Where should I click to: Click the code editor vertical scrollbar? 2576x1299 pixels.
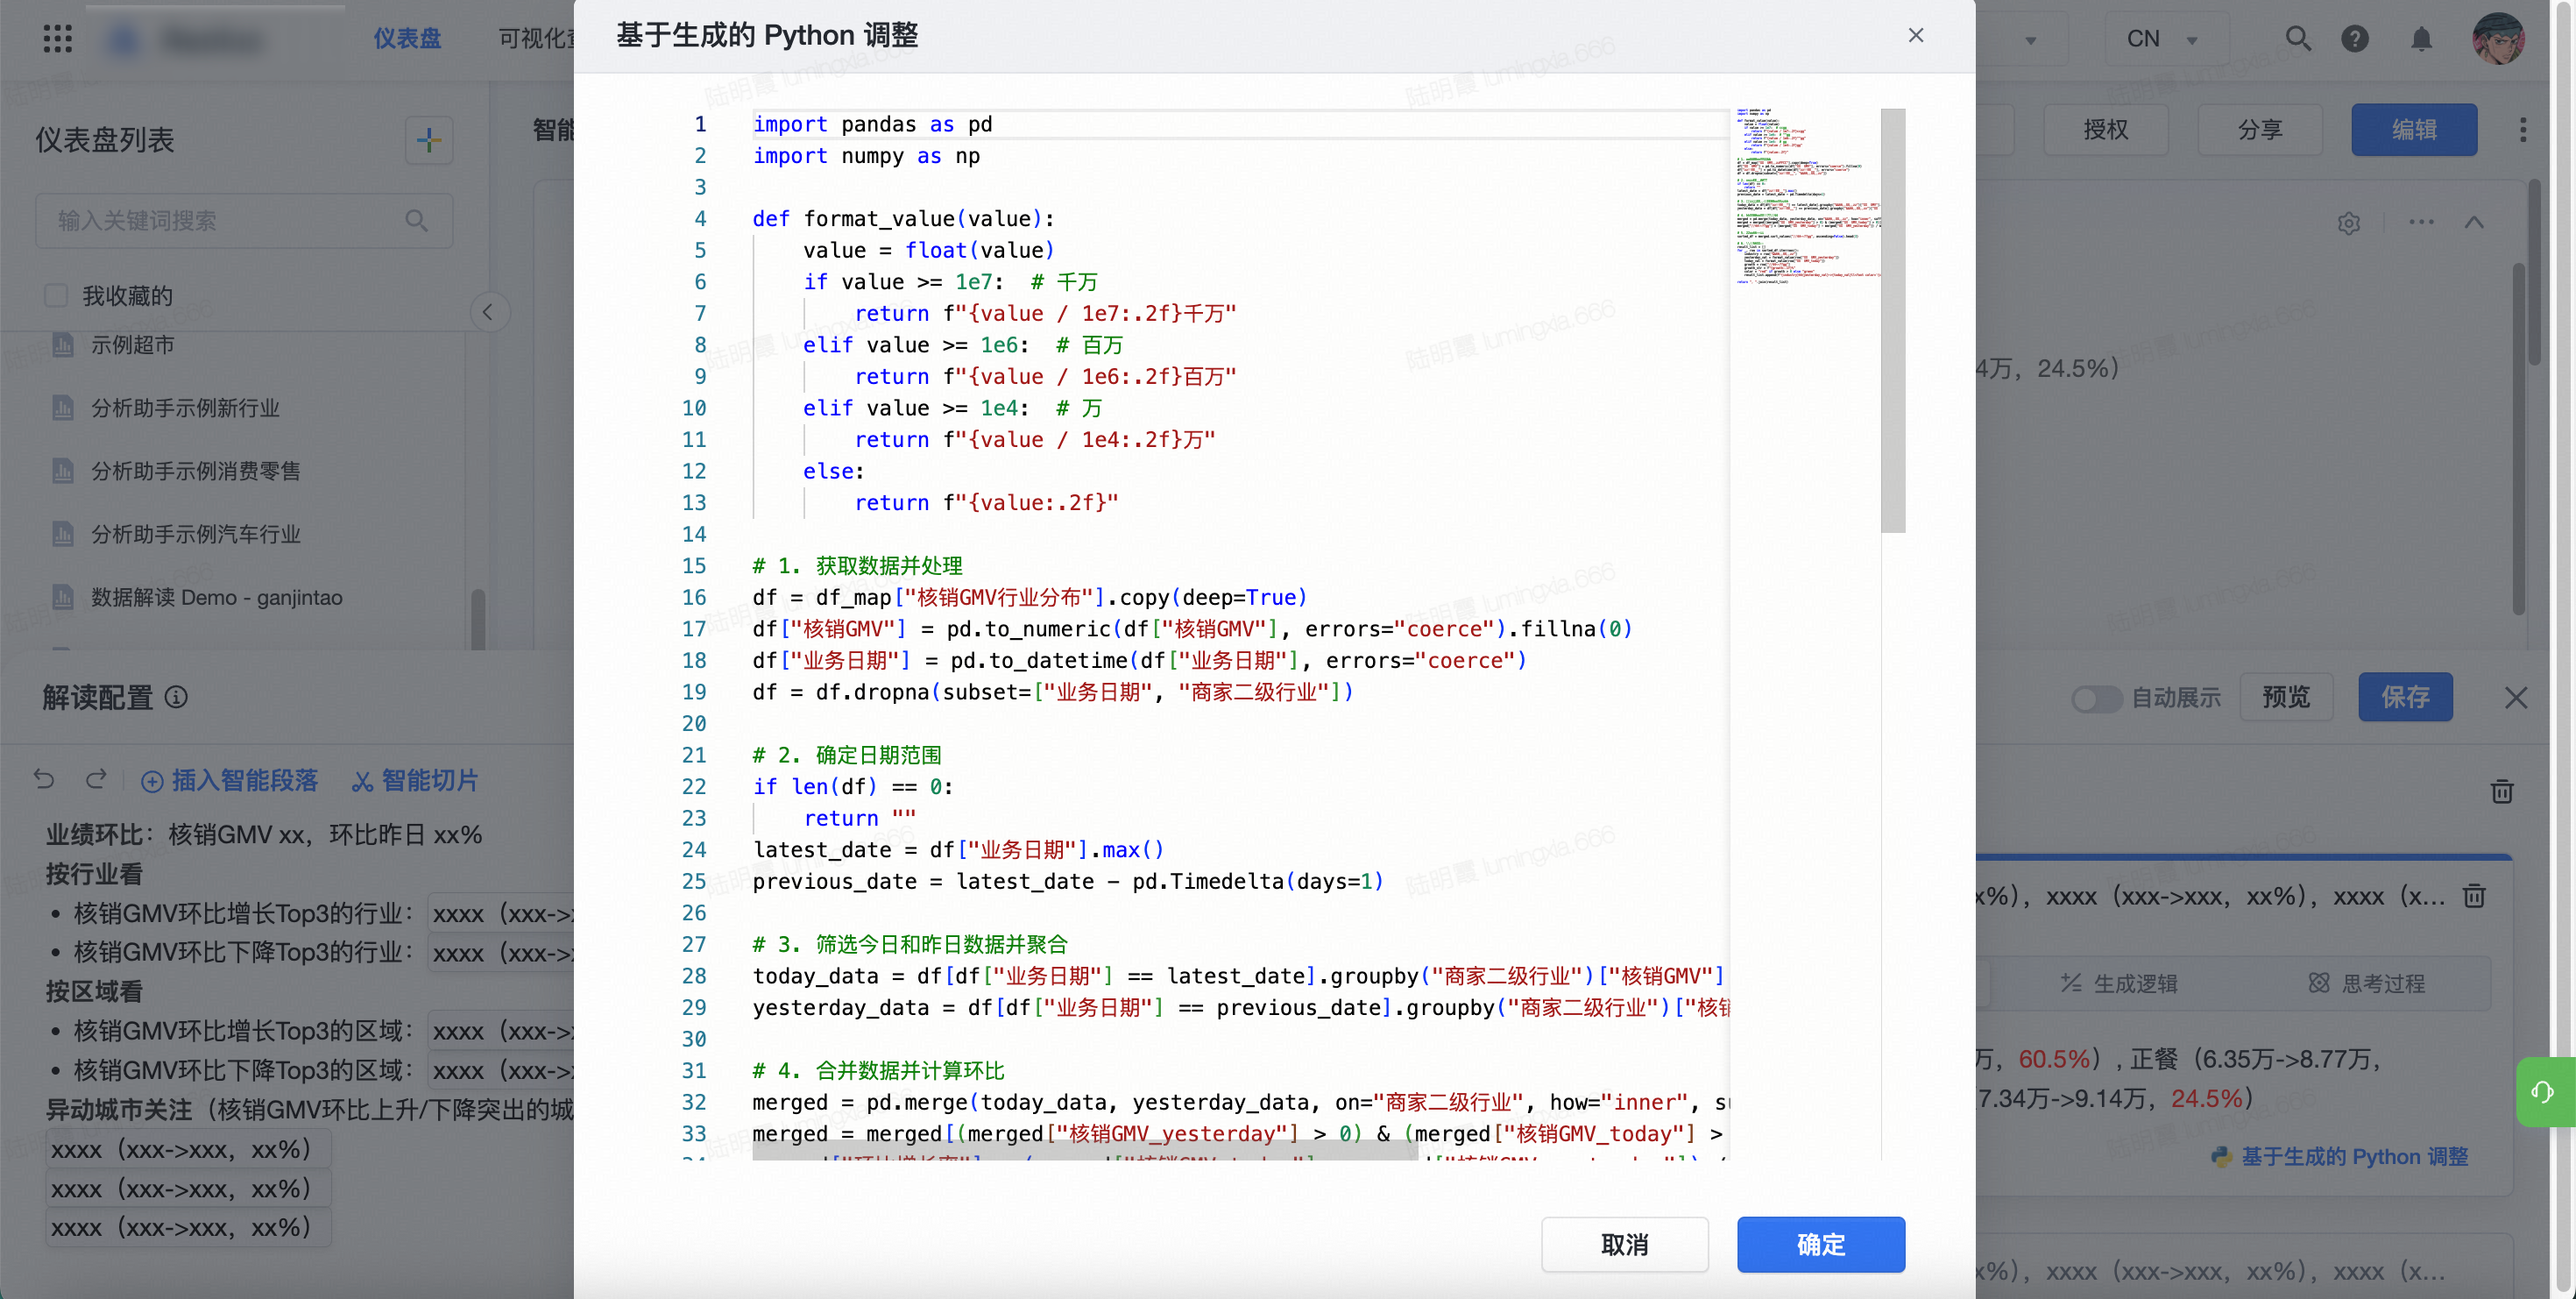tap(1892, 320)
